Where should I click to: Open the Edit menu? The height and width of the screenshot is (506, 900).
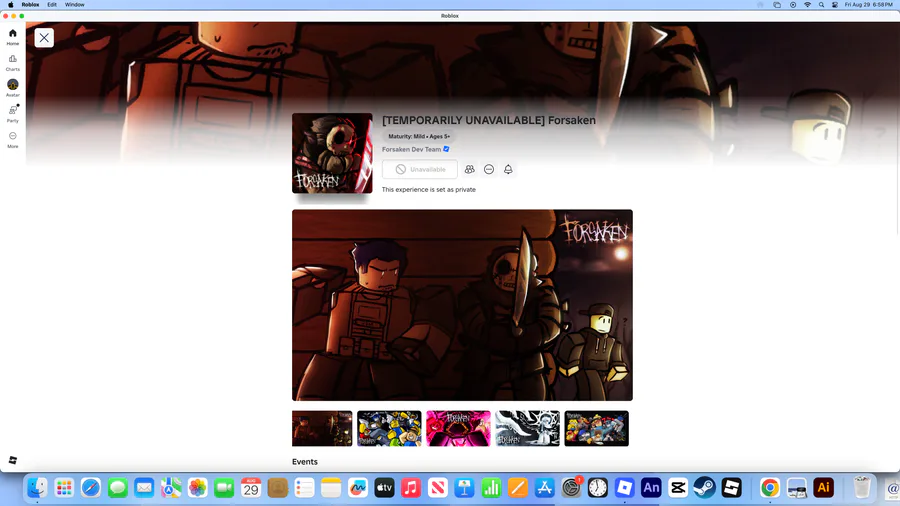[52, 5]
